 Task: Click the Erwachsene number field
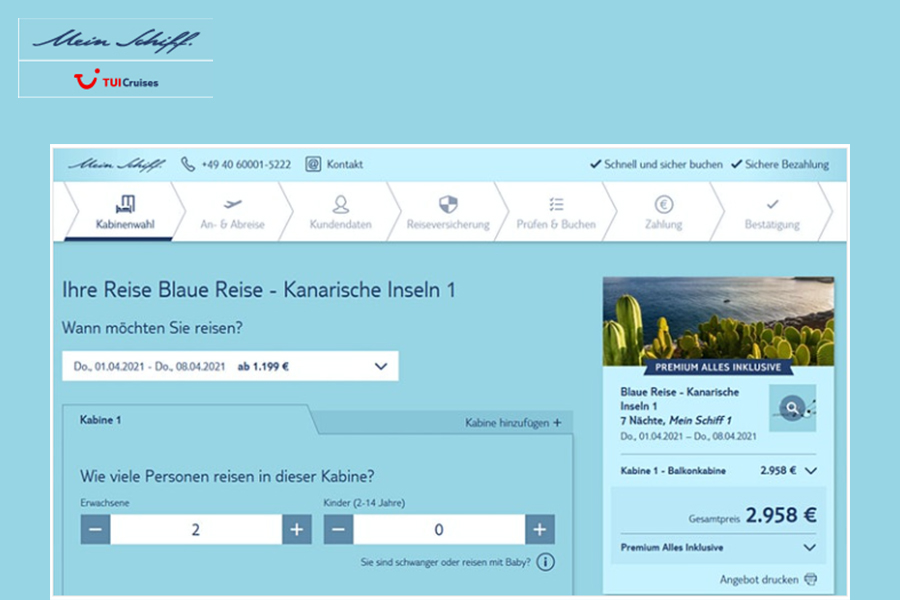(x=196, y=529)
